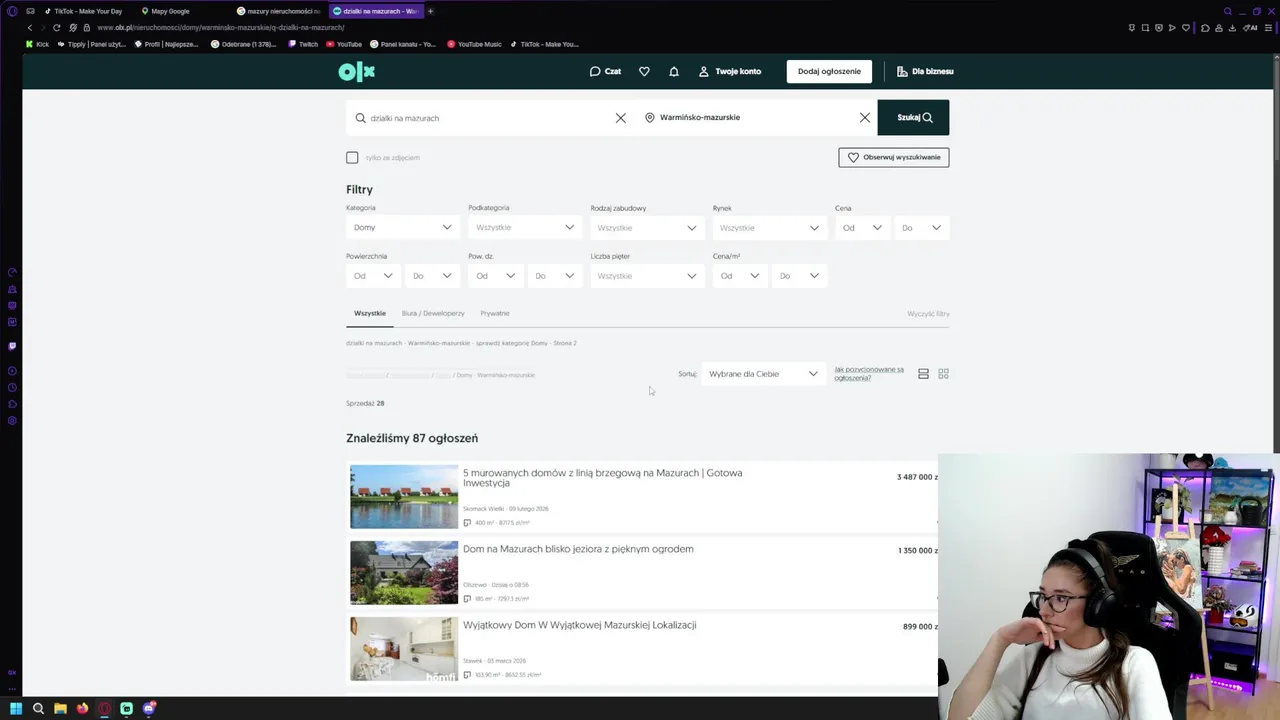1280x720 pixels.
Task: Open thumbnail of Wyjątkowy Dom listing
Action: 404,648
